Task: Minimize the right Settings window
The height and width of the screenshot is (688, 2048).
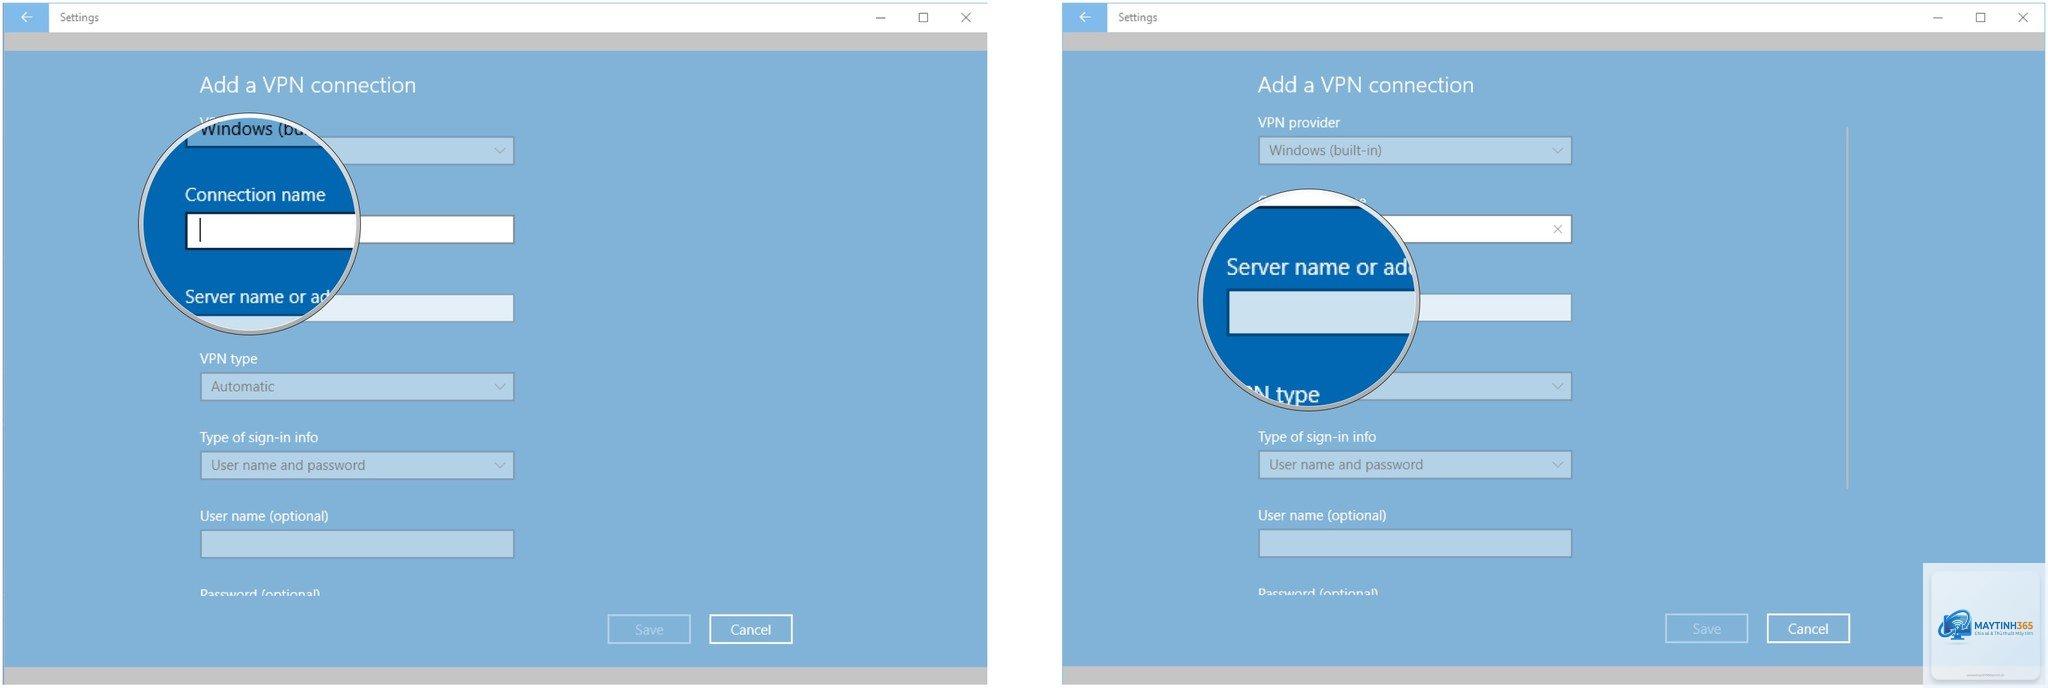Action: coord(1938,17)
